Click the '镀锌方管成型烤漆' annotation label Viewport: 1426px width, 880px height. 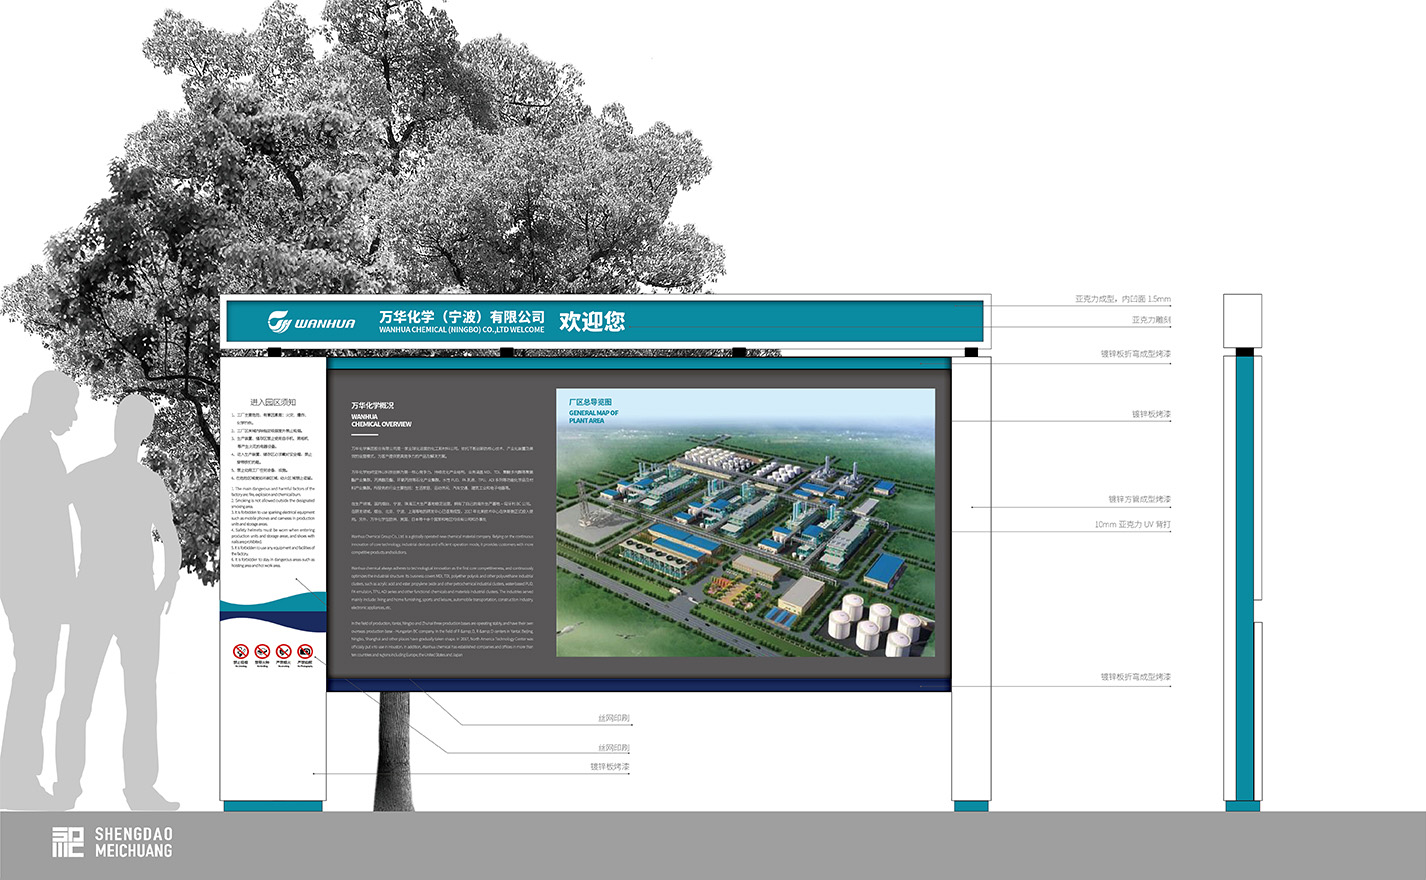[1139, 499]
